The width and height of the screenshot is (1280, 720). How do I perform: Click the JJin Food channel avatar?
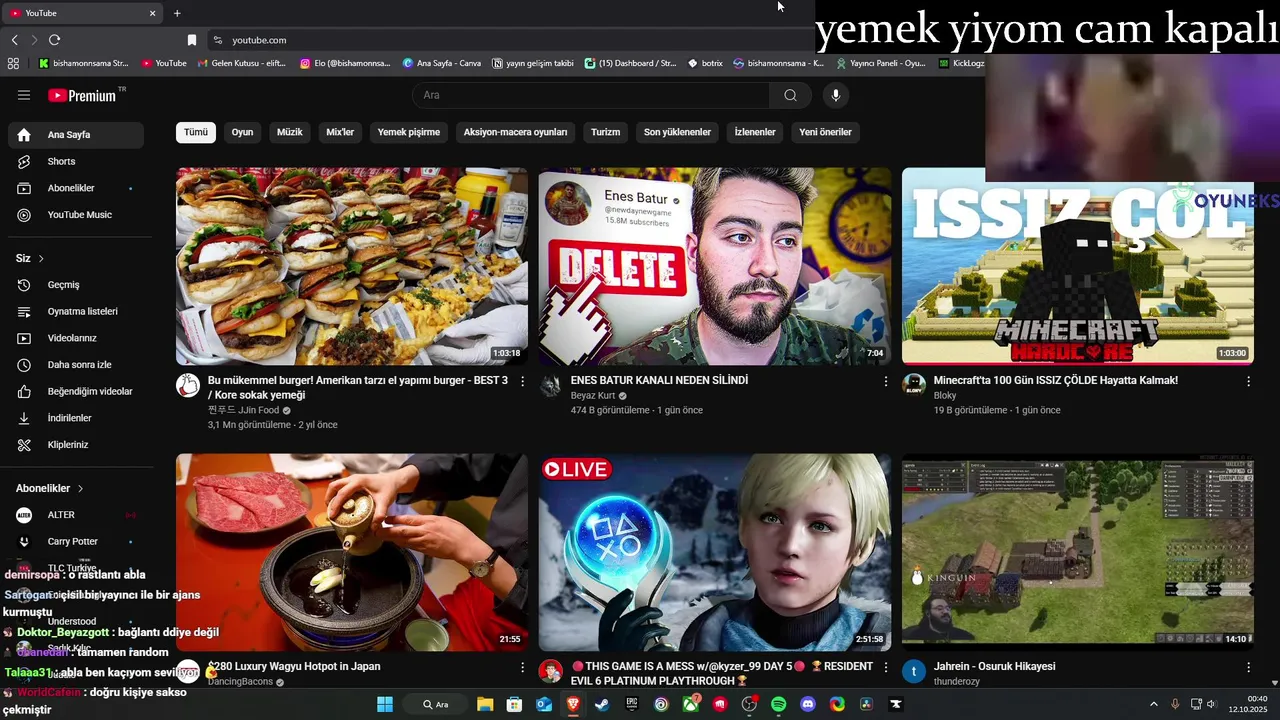(x=188, y=386)
